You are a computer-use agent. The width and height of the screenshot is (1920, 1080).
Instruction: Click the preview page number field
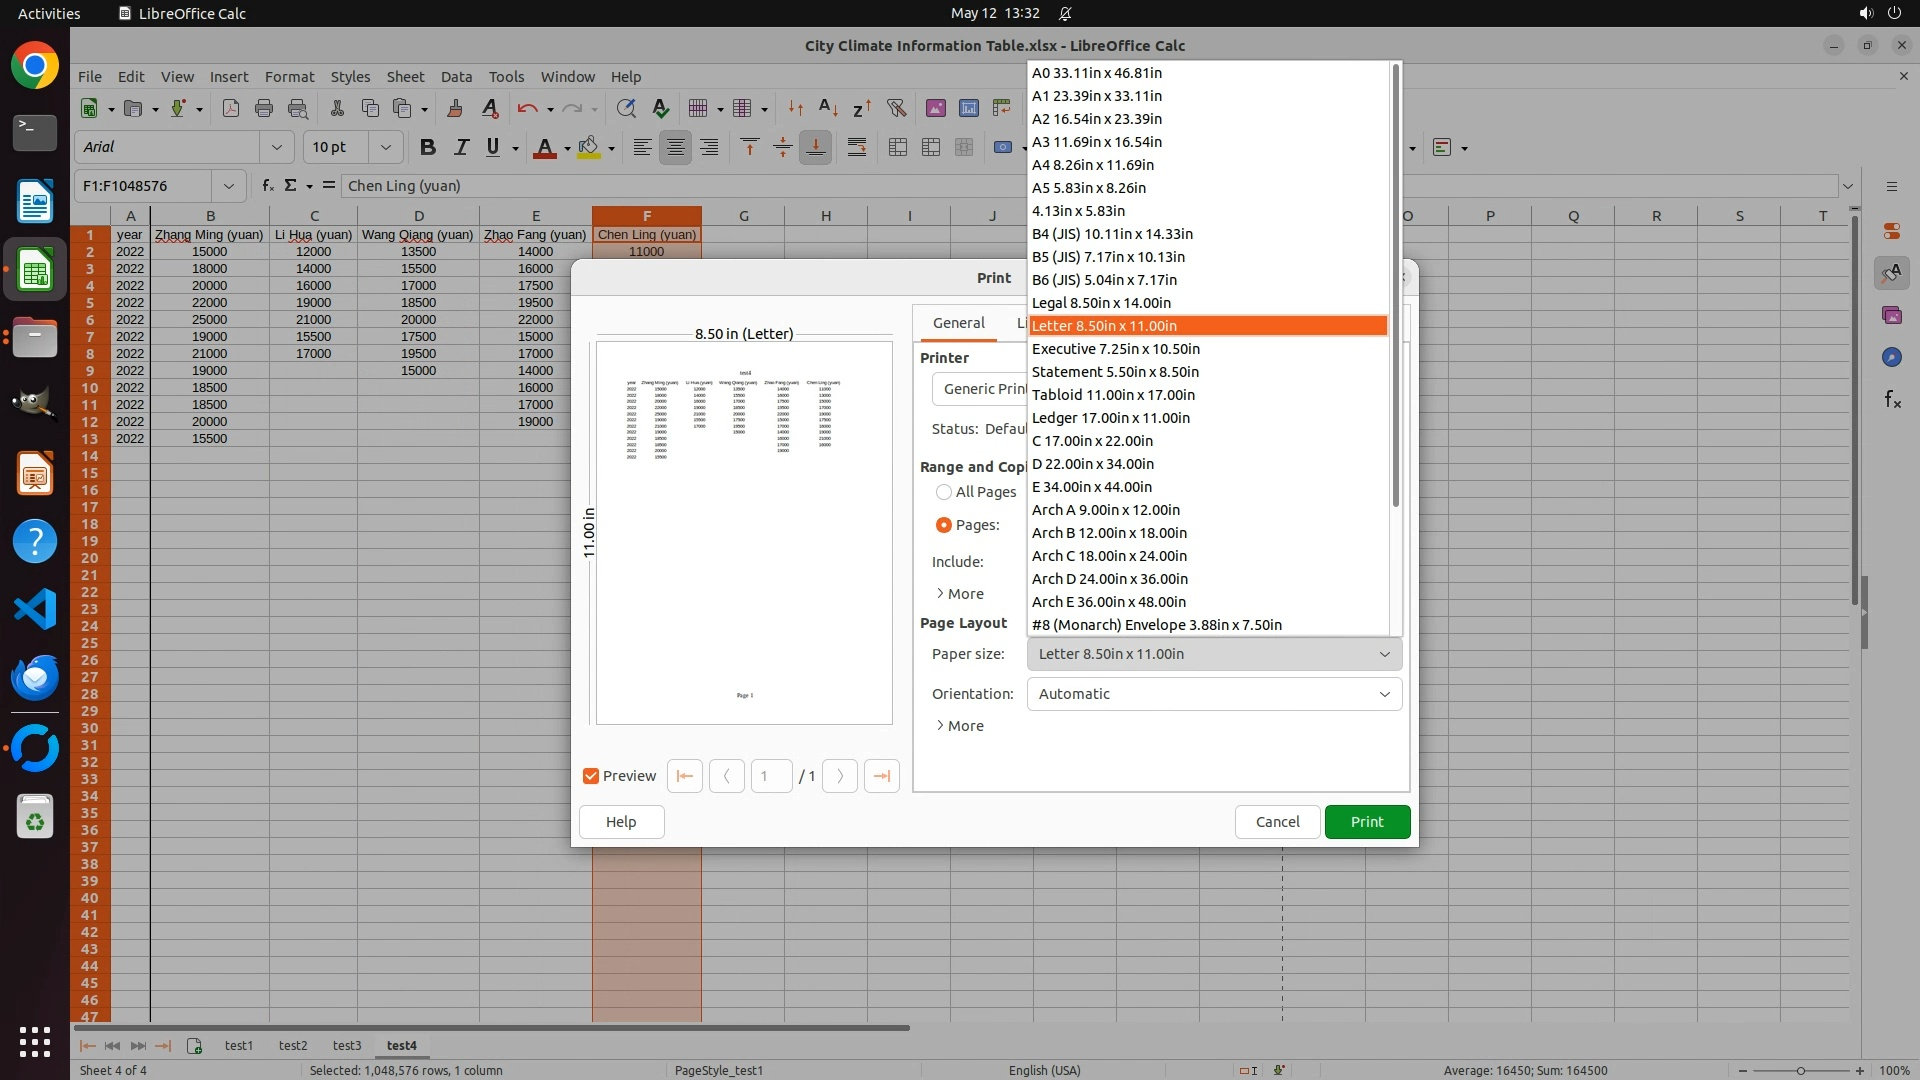point(771,776)
